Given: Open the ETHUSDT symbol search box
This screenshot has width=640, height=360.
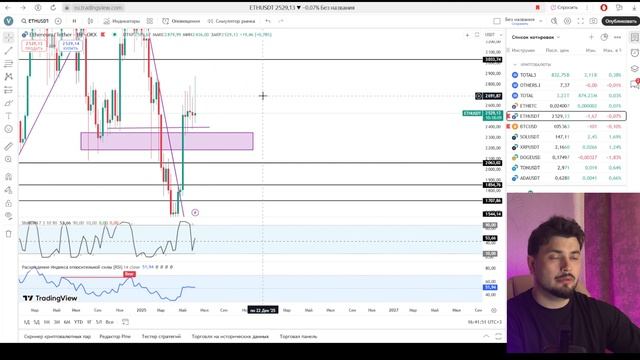Looking at the screenshot, I should point(36,21).
